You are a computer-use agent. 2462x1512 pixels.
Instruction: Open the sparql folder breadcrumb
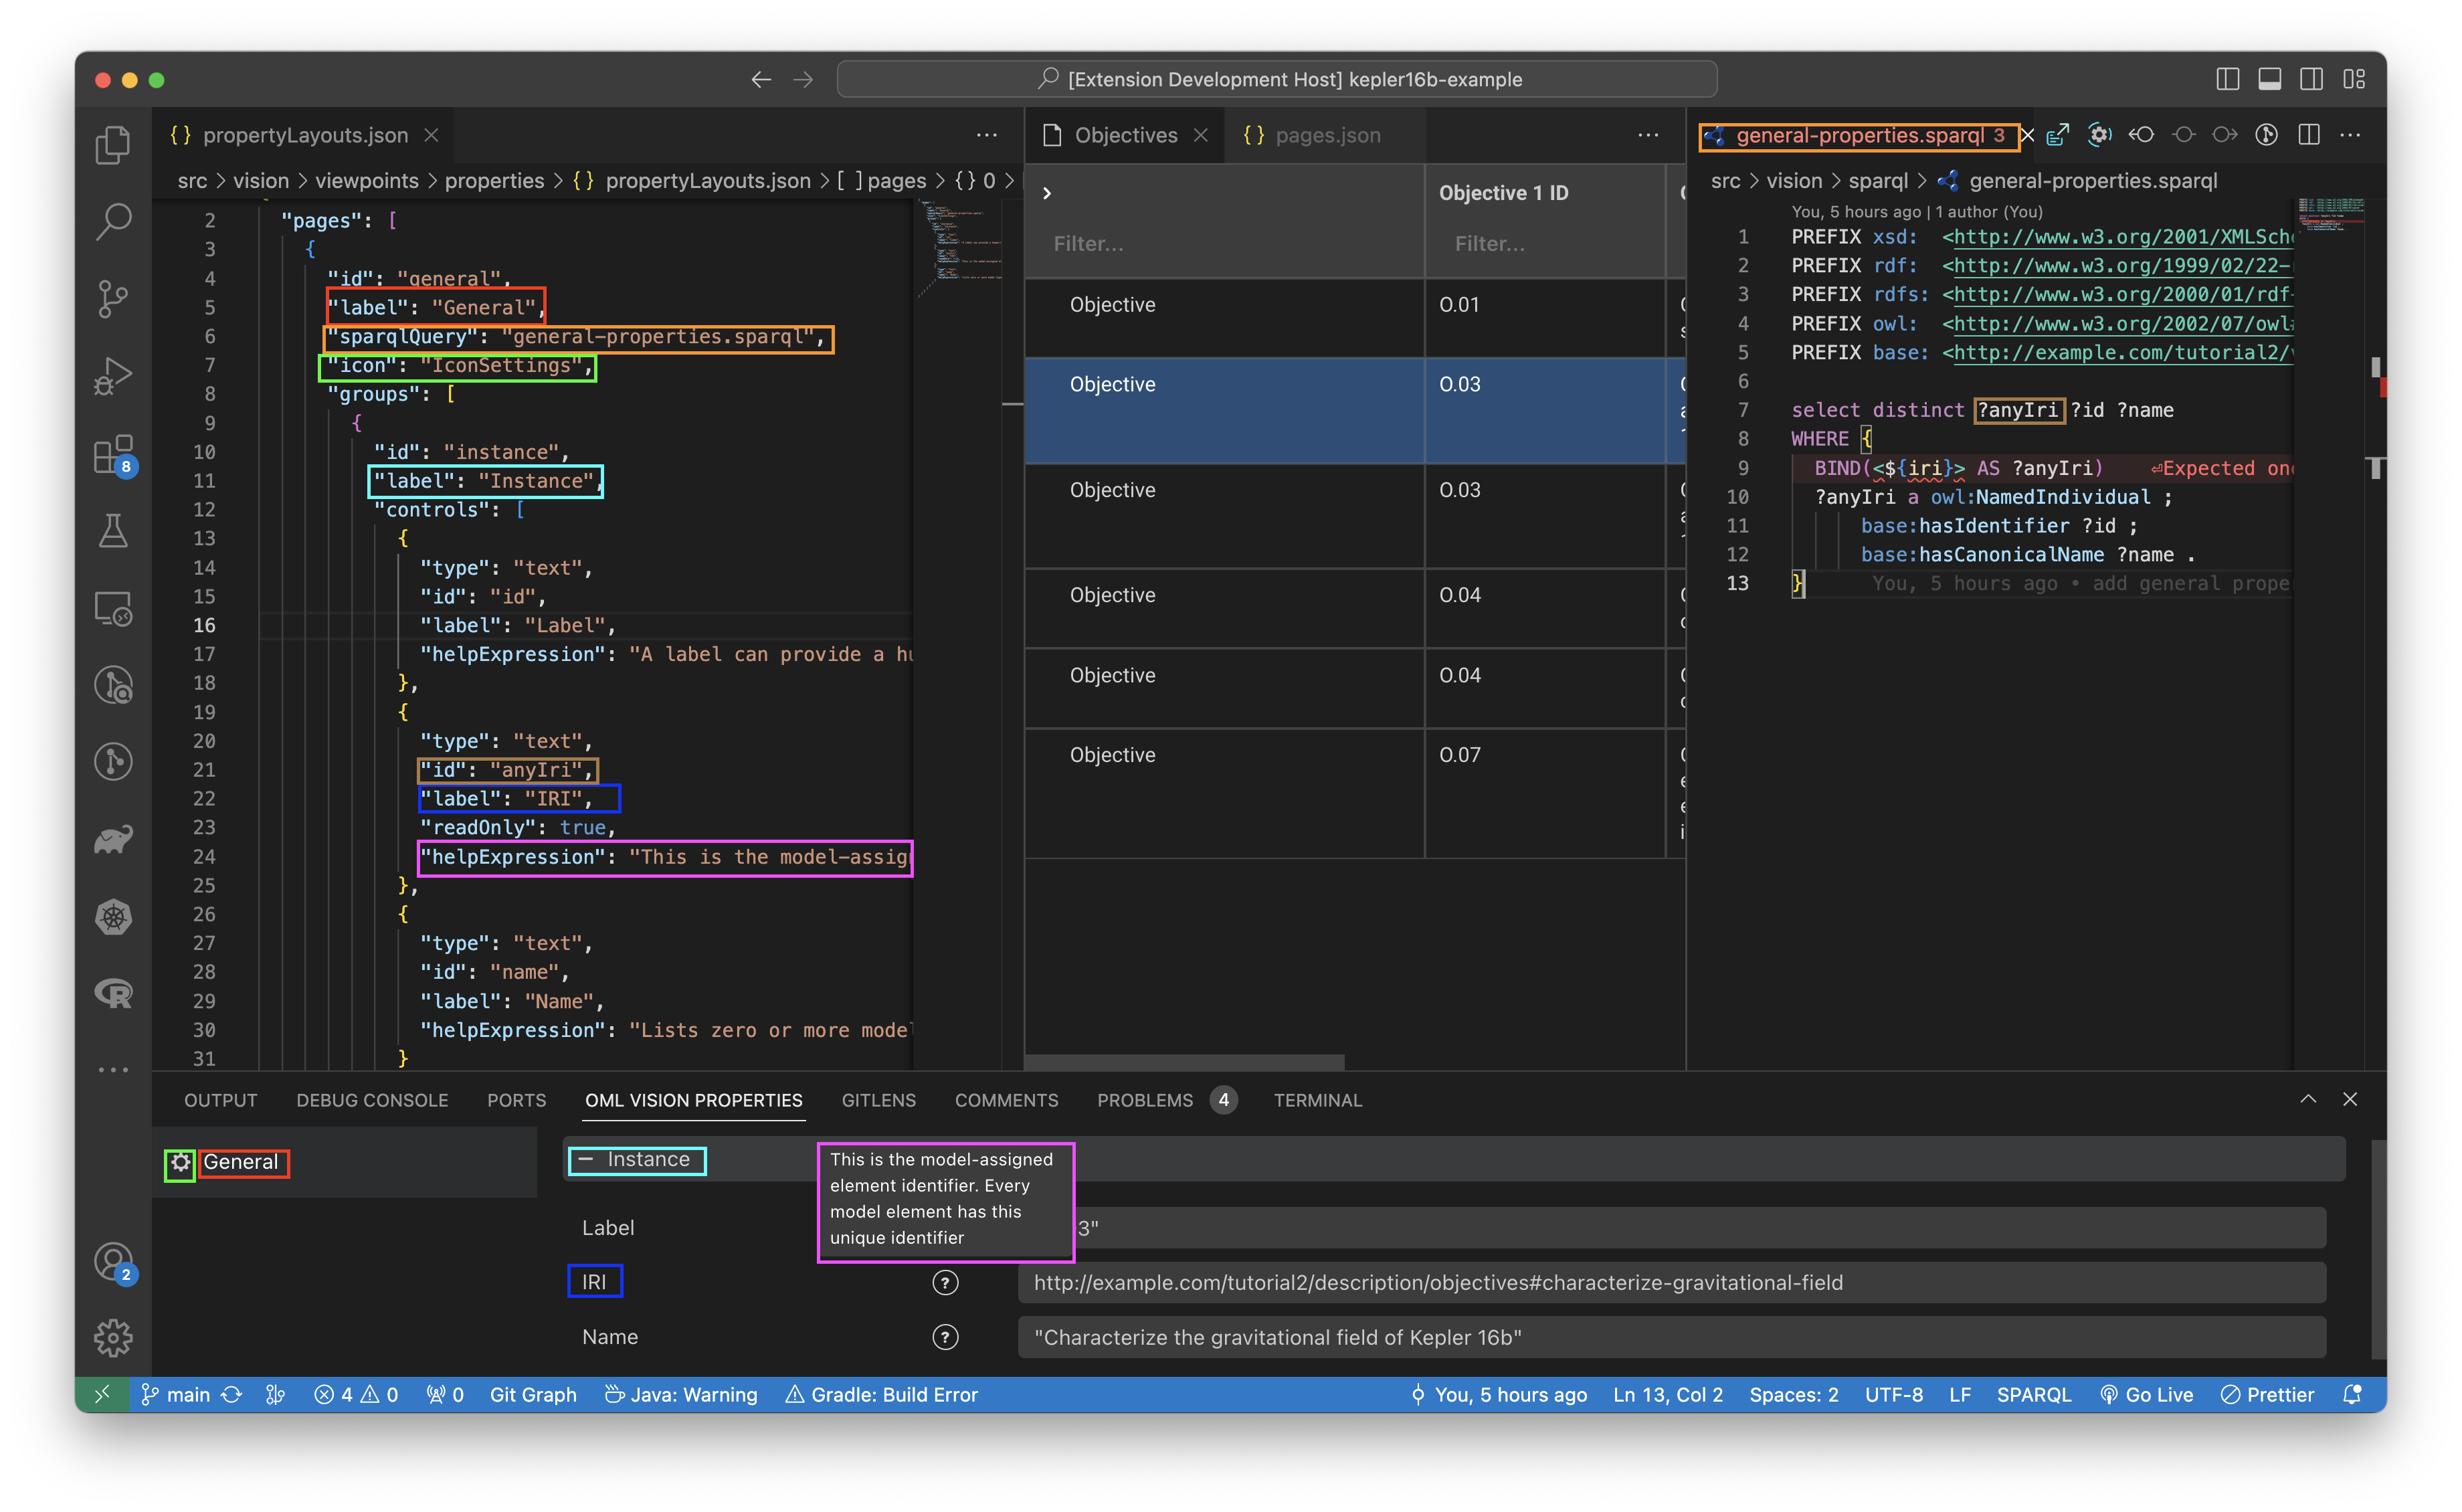(1878, 181)
